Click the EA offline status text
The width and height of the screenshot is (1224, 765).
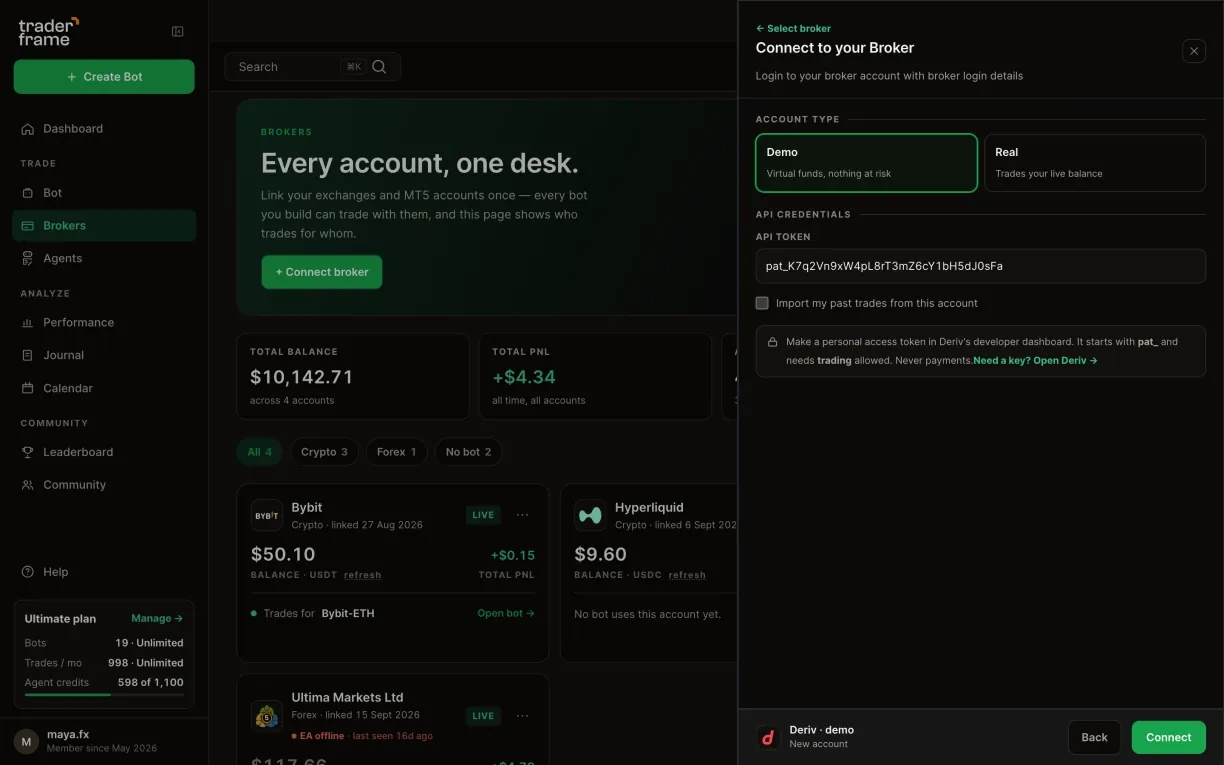point(322,736)
